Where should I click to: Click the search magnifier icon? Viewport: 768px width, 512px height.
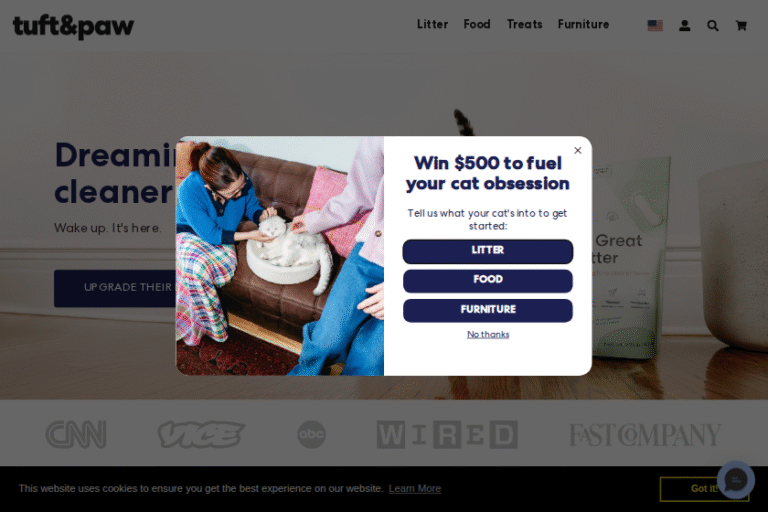click(x=713, y=25)
